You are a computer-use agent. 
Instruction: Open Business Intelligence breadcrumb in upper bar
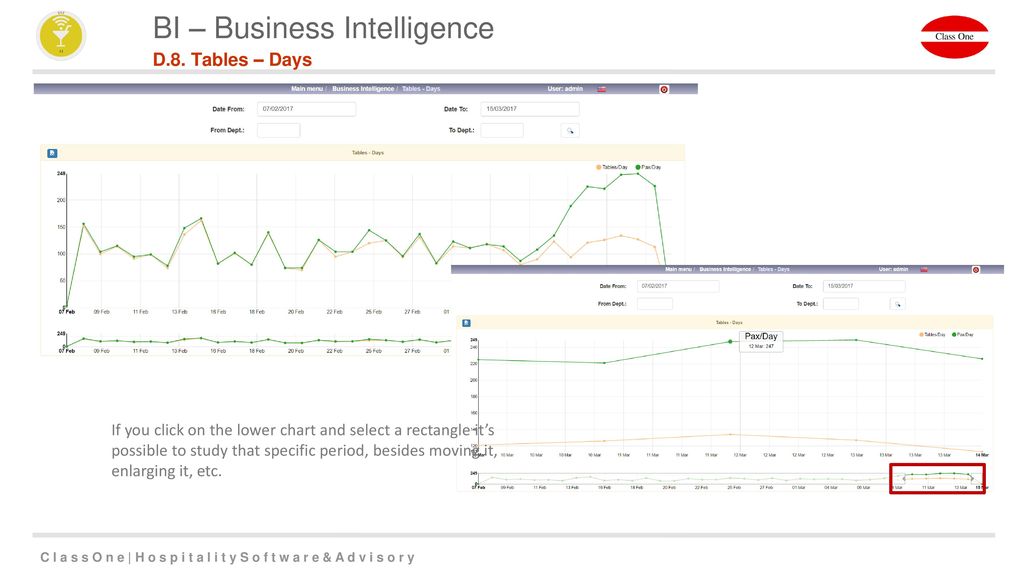pyautogui.click(x=363, y=89)
